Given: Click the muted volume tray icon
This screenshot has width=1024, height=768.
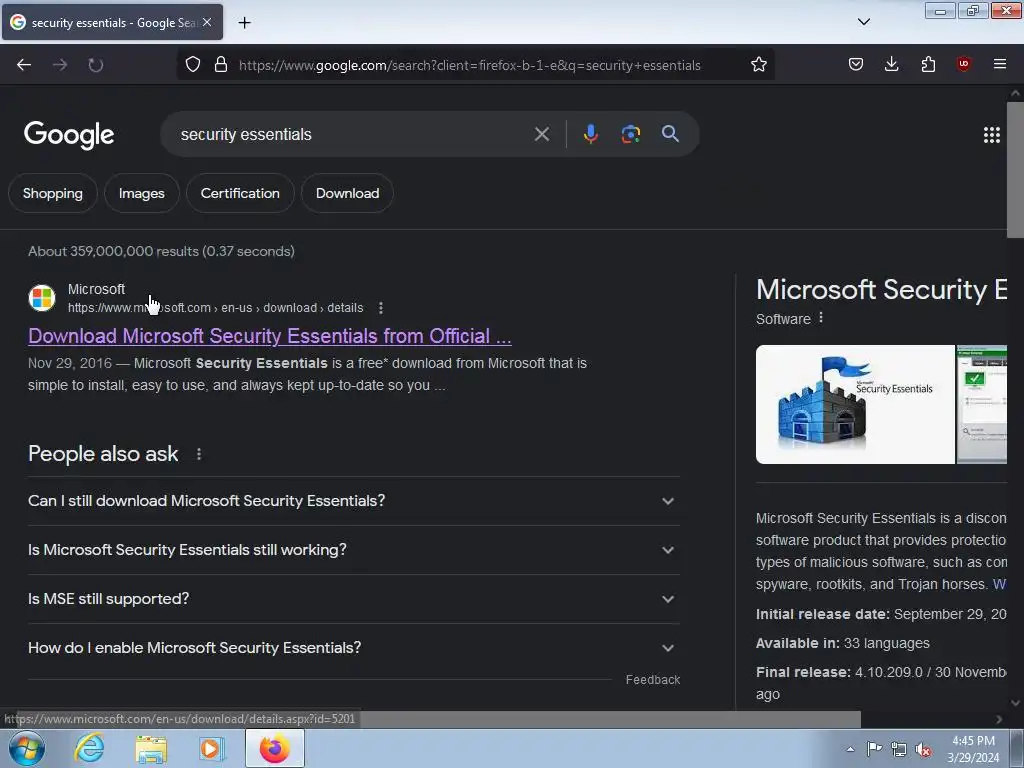Looking at the screenshot, I should pos(923,750).
